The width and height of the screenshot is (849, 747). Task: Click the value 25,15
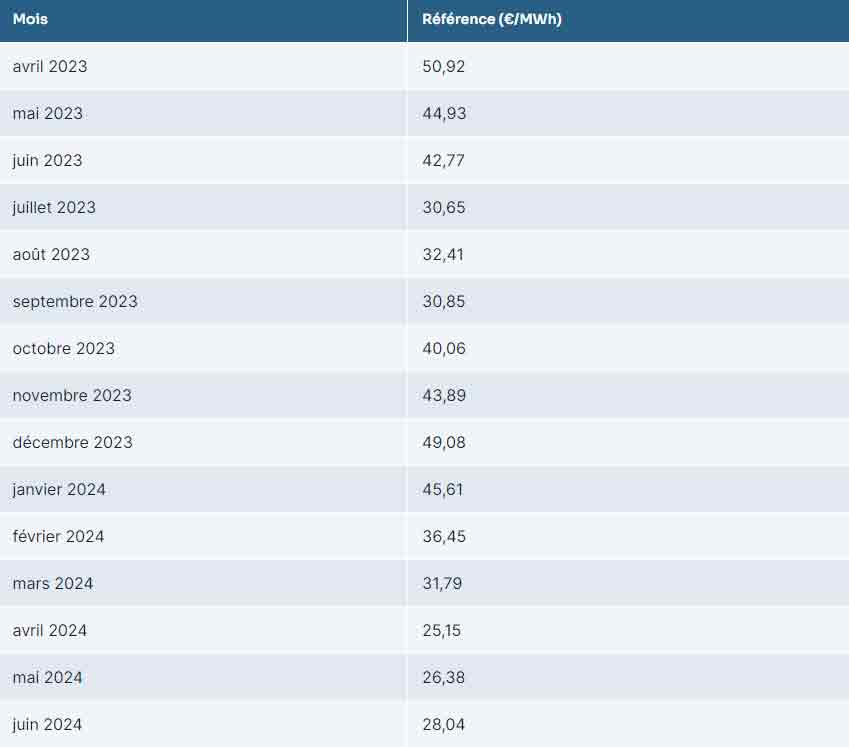pos(442,631)
